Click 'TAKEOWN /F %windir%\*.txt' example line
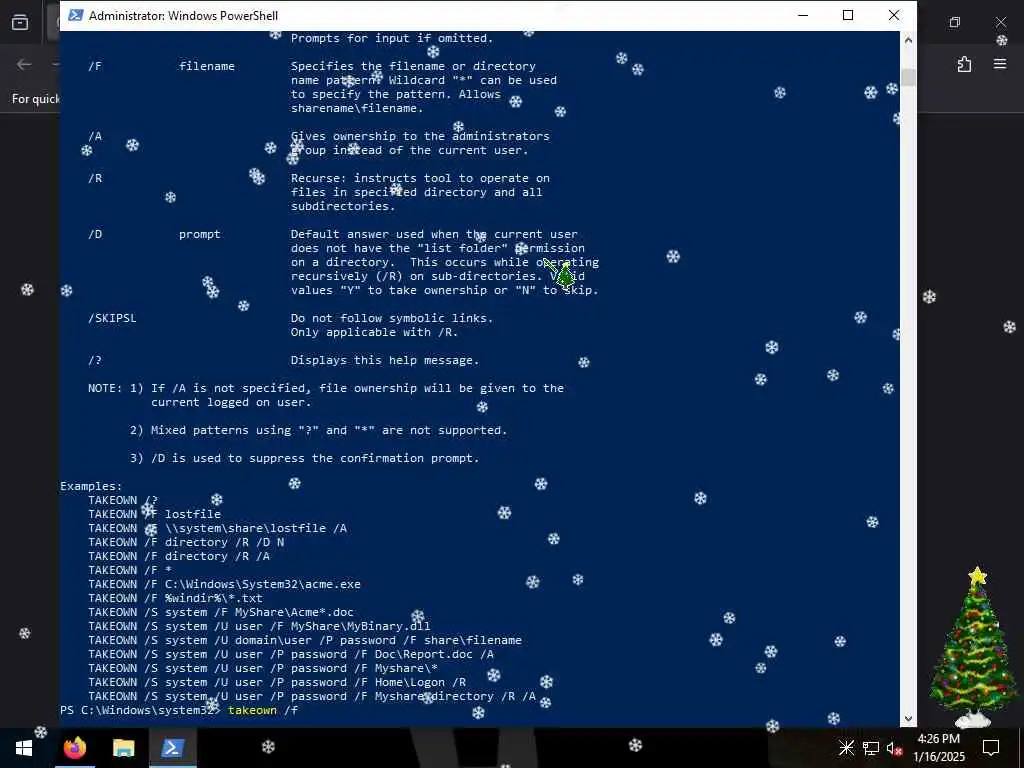1024x768 pixels. coord(175,598)
